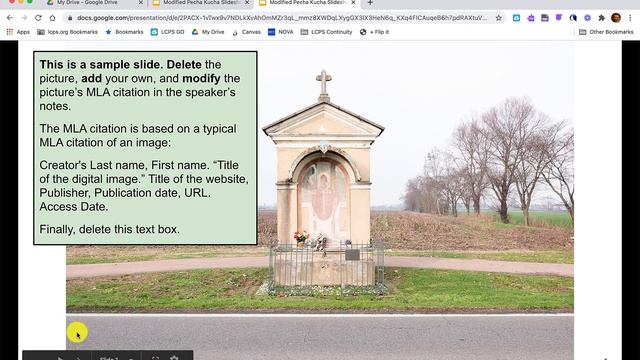The image size is (640, 360).
Task: Open the round lavender extension icon
Action: (x=587, y=18)
